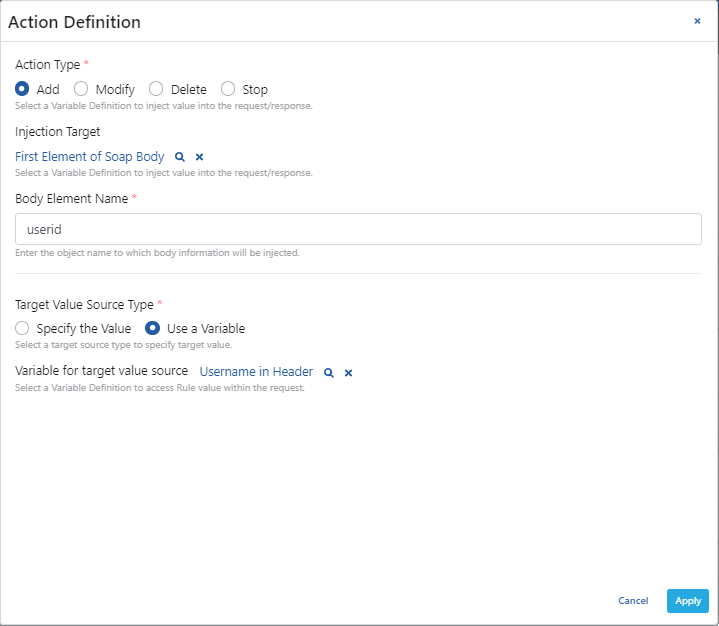Open the First Element of Soap Body link
Screen dimensions: 719x626
tap(90, 157)
